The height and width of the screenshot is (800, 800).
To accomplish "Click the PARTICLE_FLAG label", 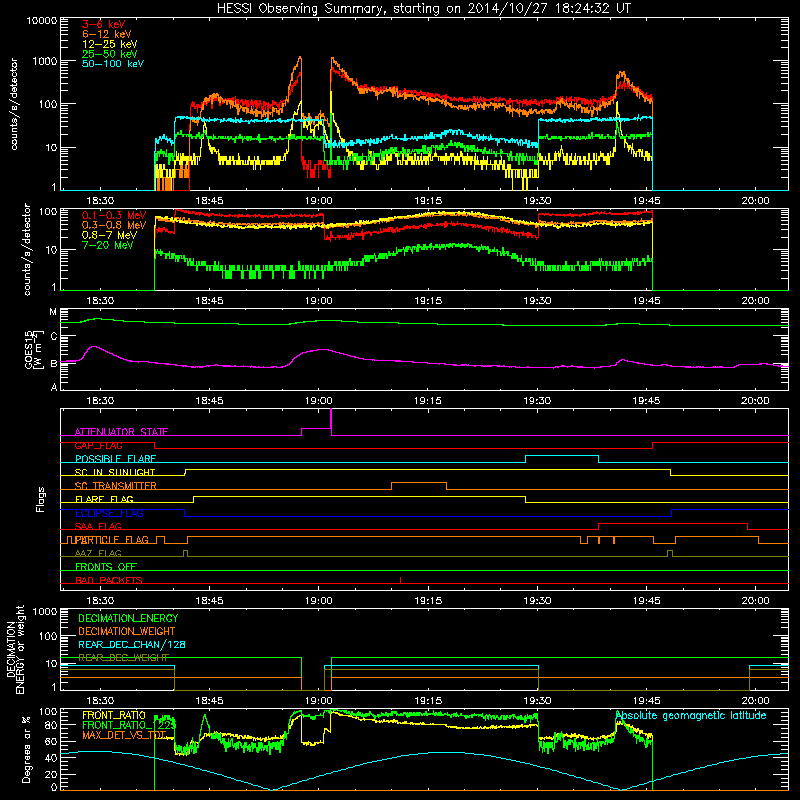I will [x=112, y=540].
